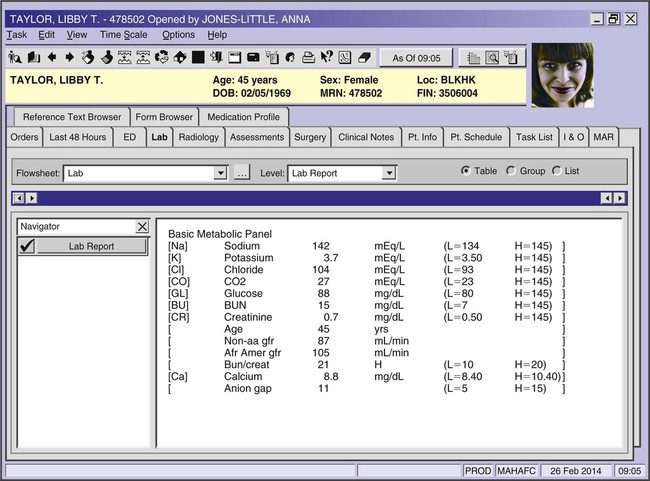This screenshot has height=481, width=650.
Task: Click the black square stop icon
Action: [x=199, y=57]
